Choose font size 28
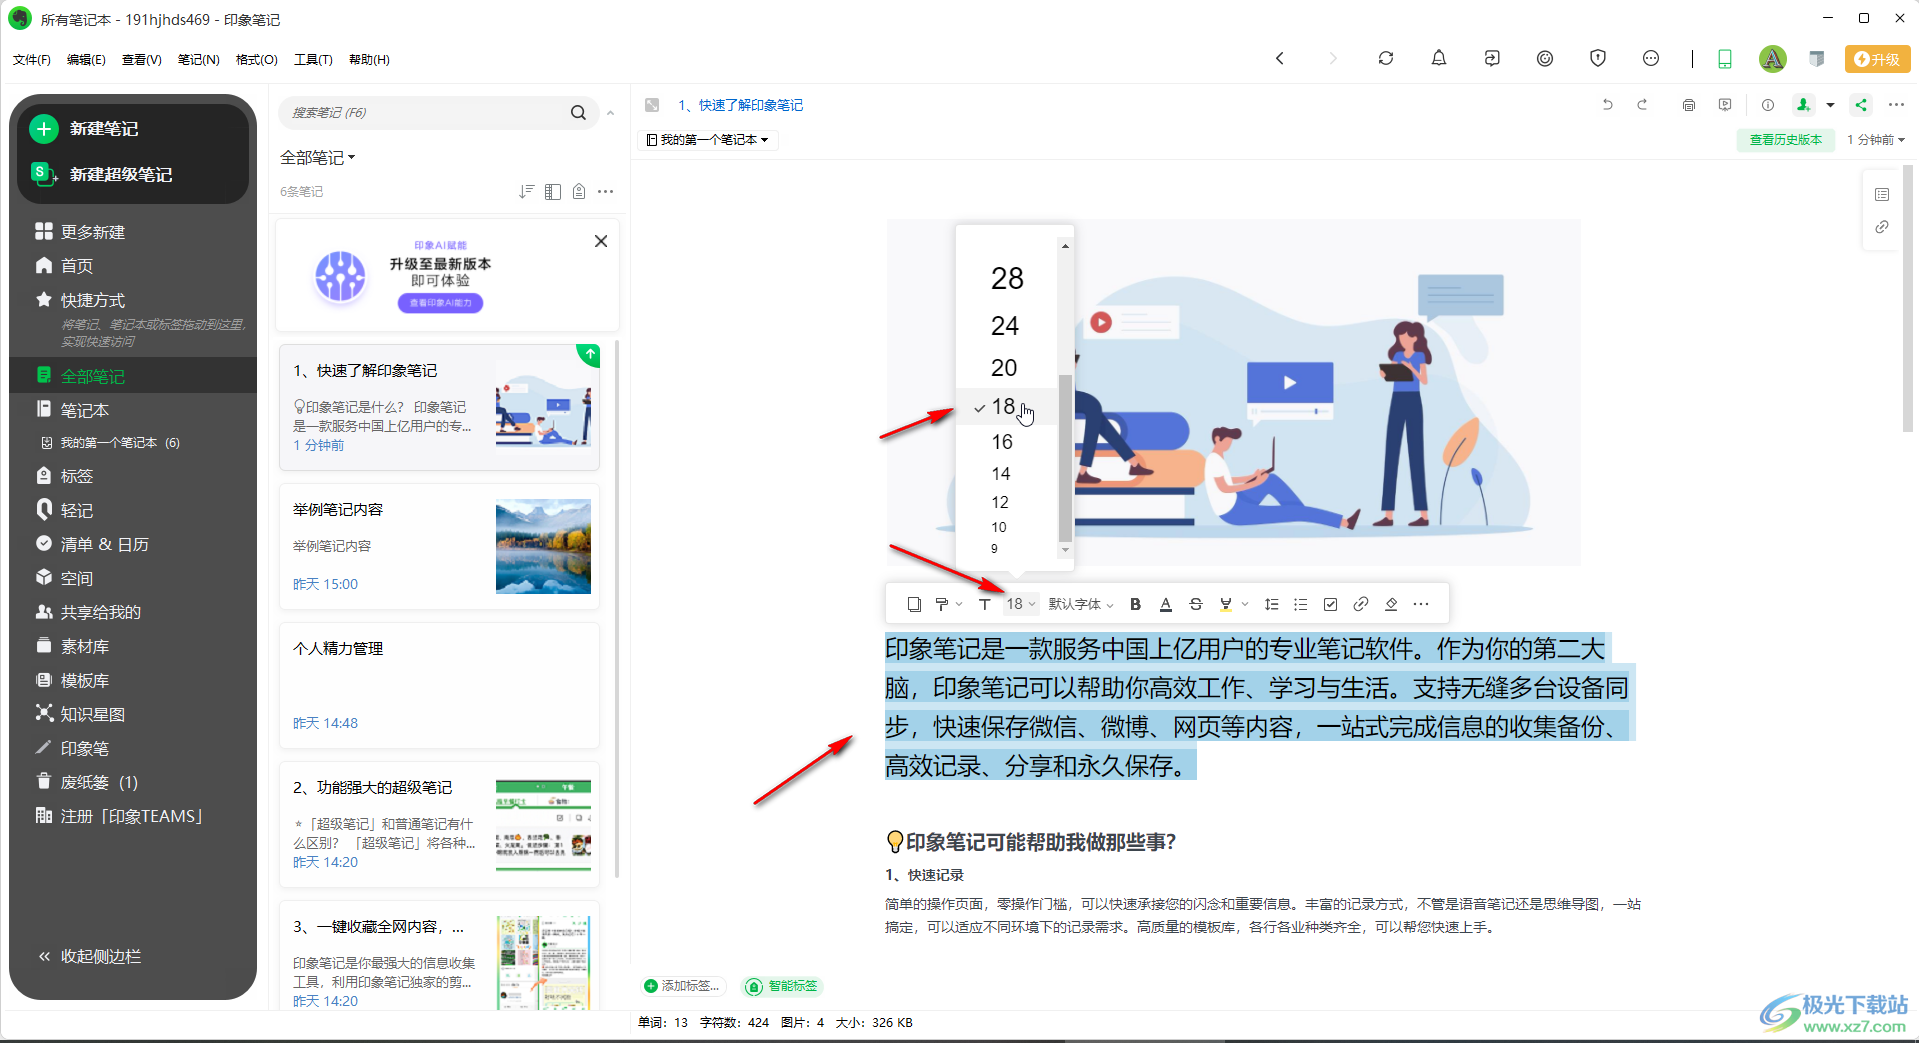The image size is (1919, 1043). 1007,278
